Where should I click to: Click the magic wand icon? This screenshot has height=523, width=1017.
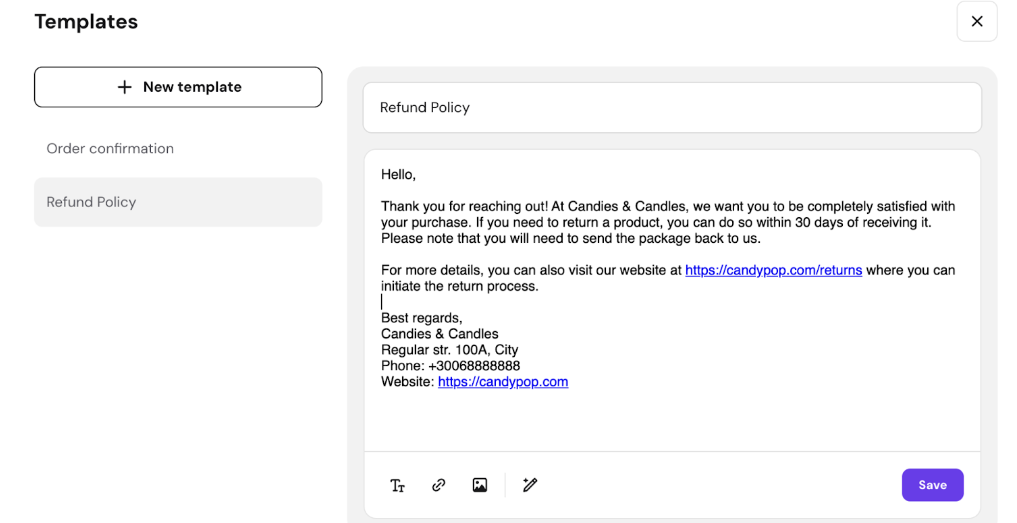point(530,485)
